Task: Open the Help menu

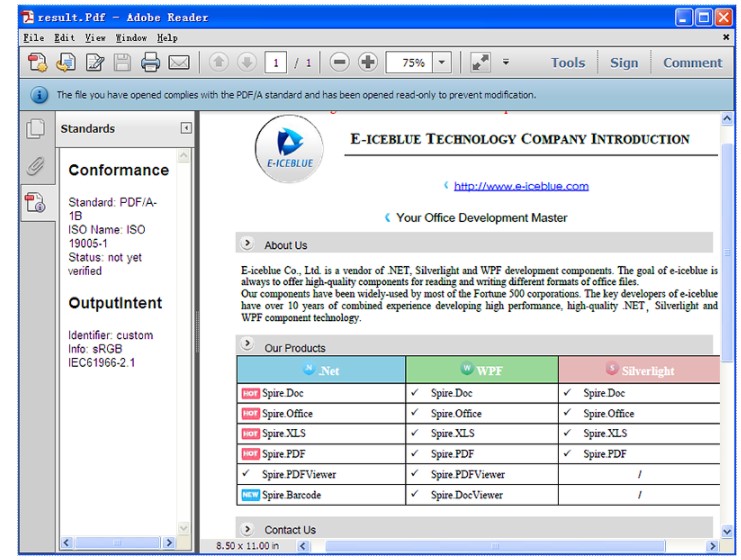Action: click(x=167, y=38)
